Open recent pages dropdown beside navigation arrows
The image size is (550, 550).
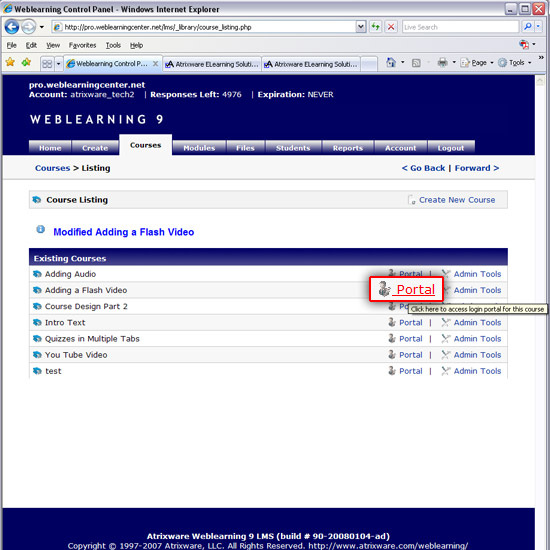click(x=42, y=27)
